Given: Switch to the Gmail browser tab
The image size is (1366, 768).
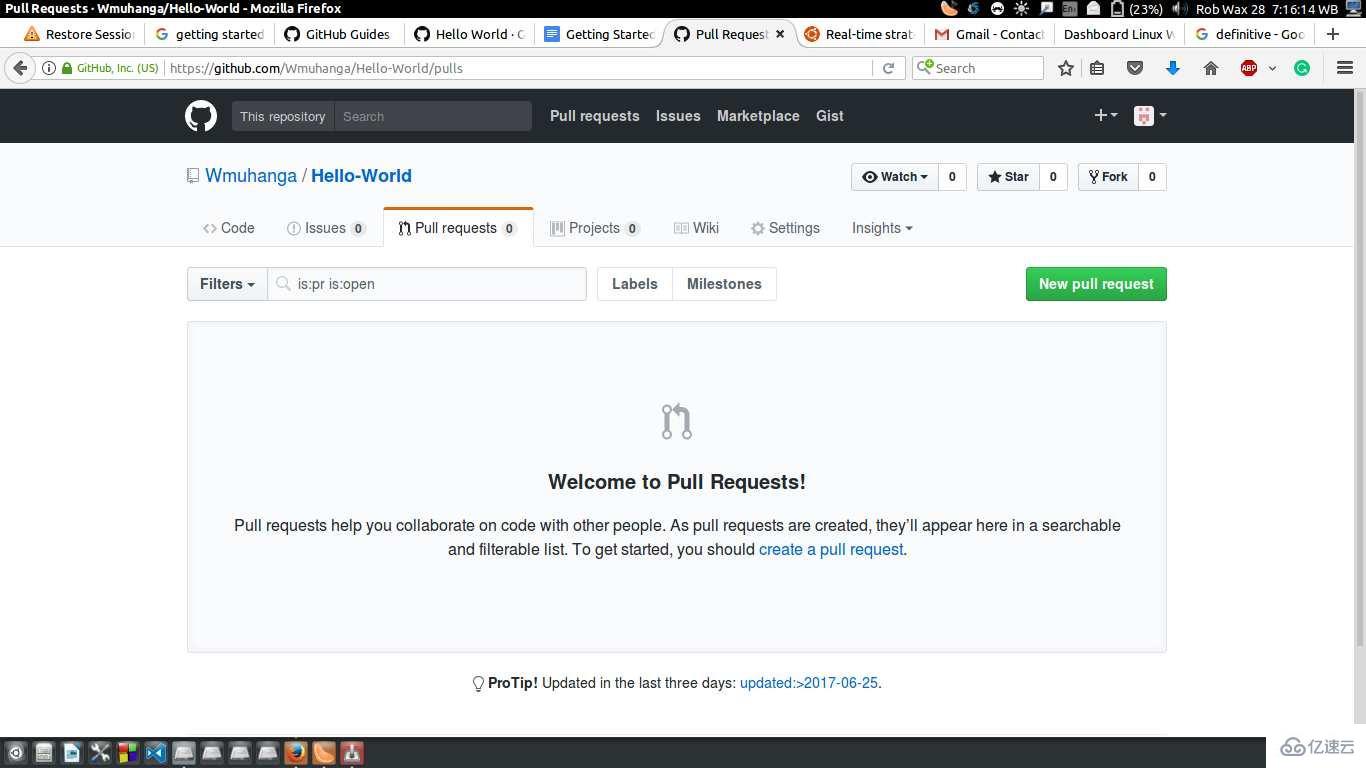Looking at the screenshot, I should 989,34.
